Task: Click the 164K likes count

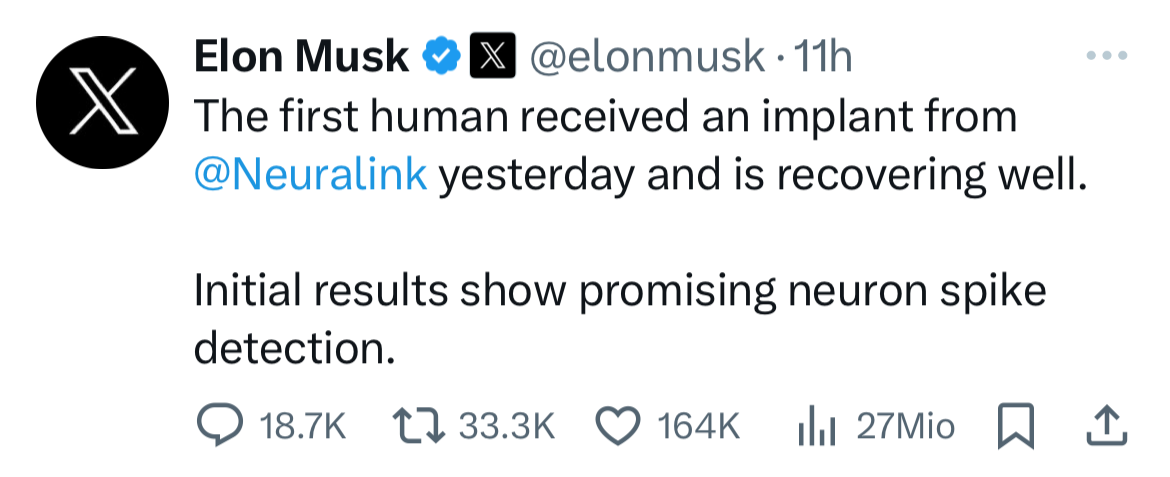Action: click(x=698, y=426)
